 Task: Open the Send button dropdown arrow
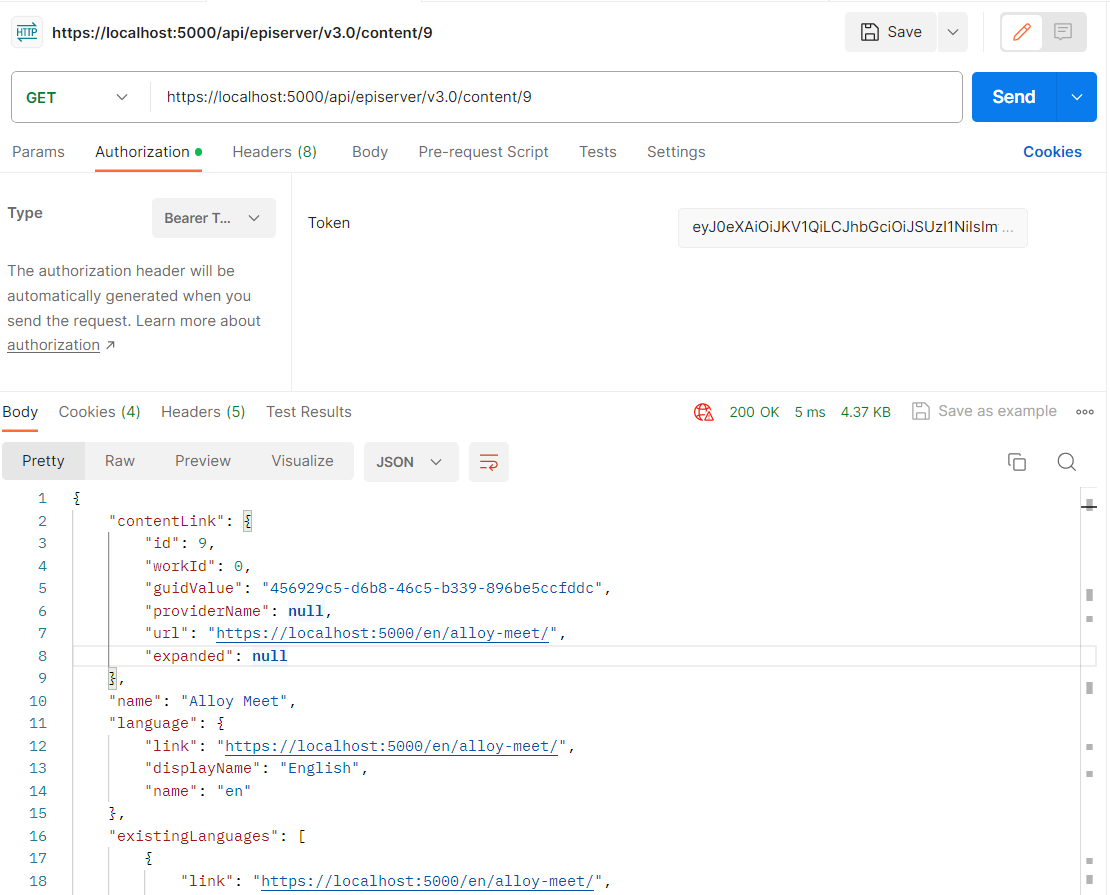pos(1077,97)
